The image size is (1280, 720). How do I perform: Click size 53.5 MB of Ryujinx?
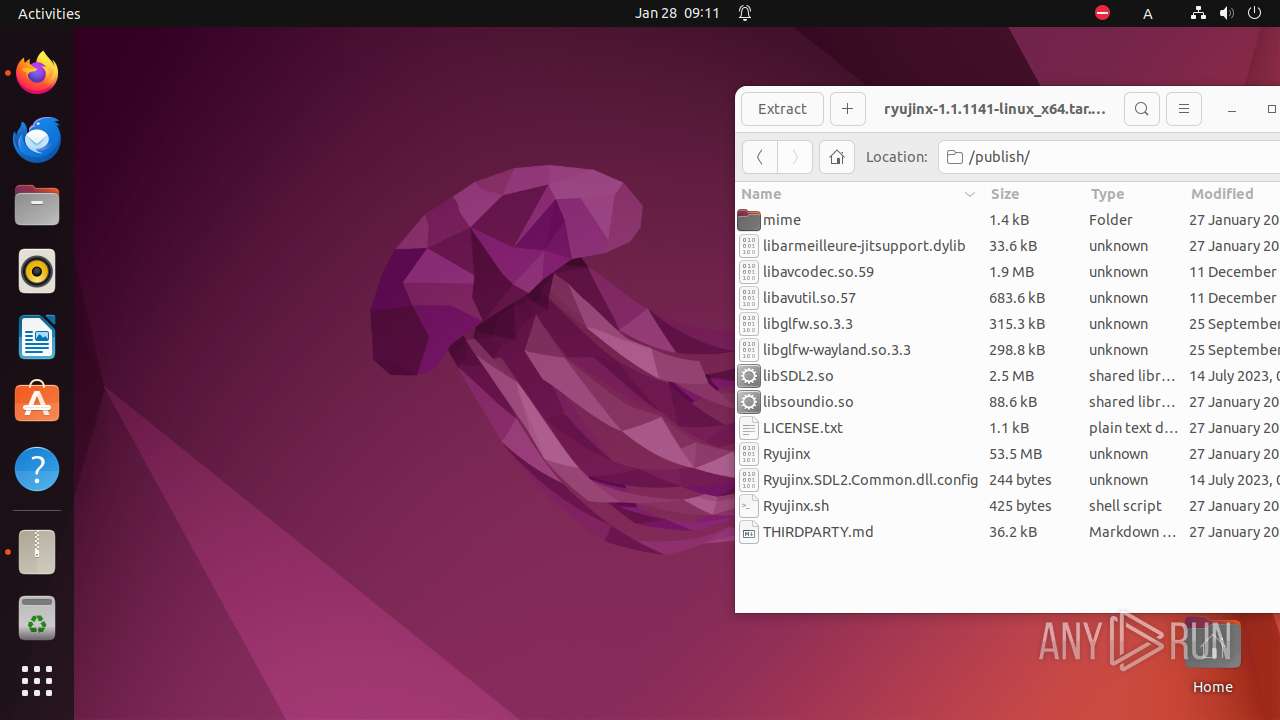click(1015, 454)
